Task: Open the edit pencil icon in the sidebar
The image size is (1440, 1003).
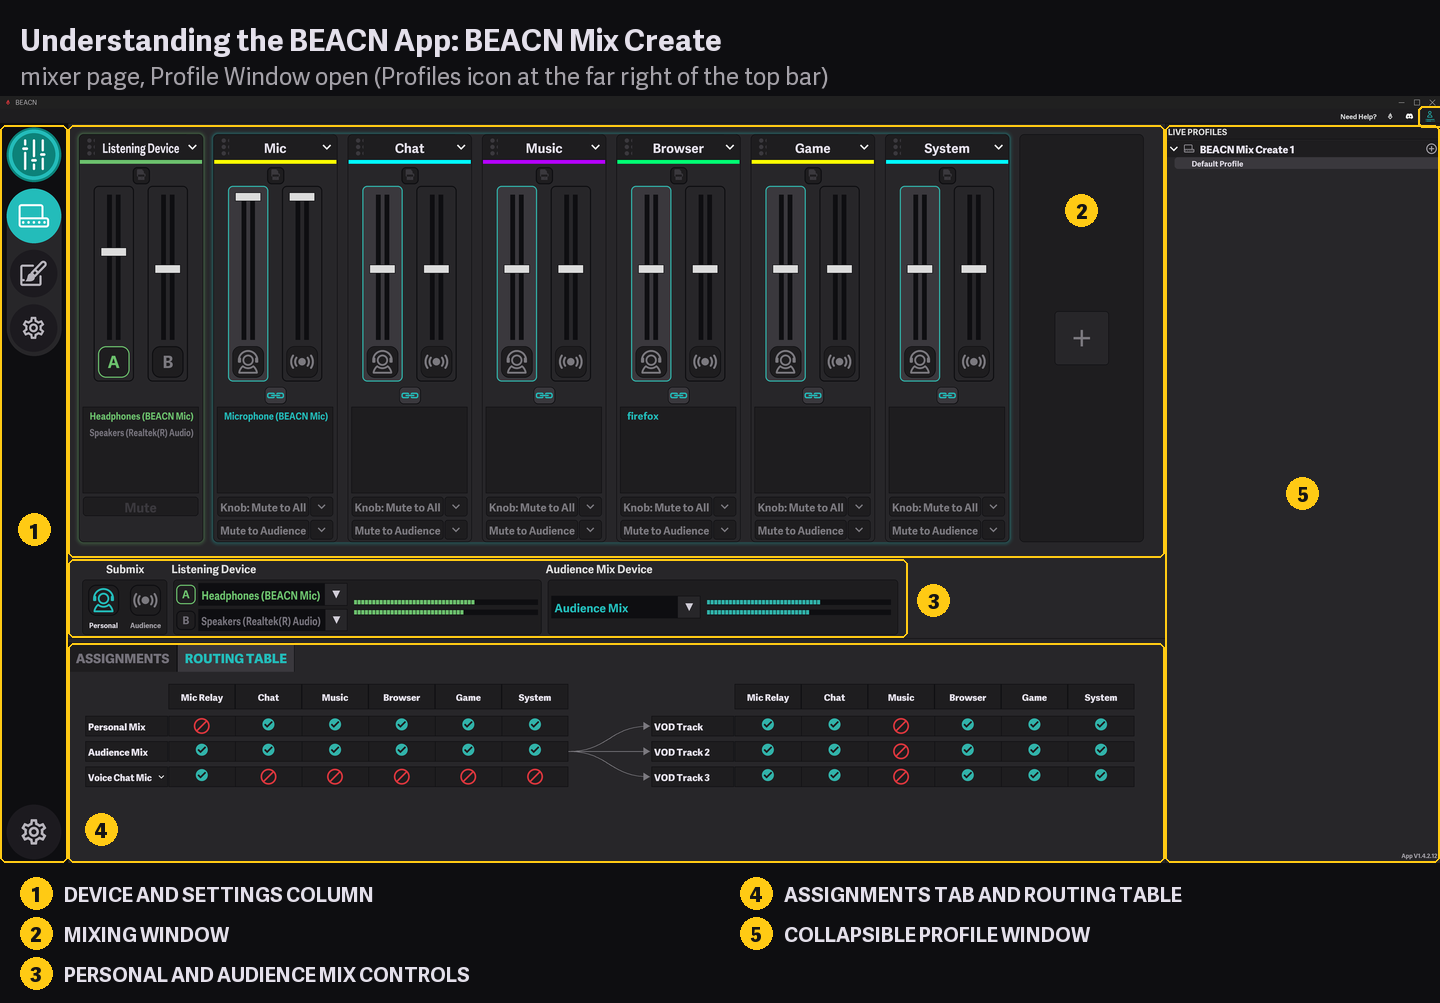Action: click(34, 273)
